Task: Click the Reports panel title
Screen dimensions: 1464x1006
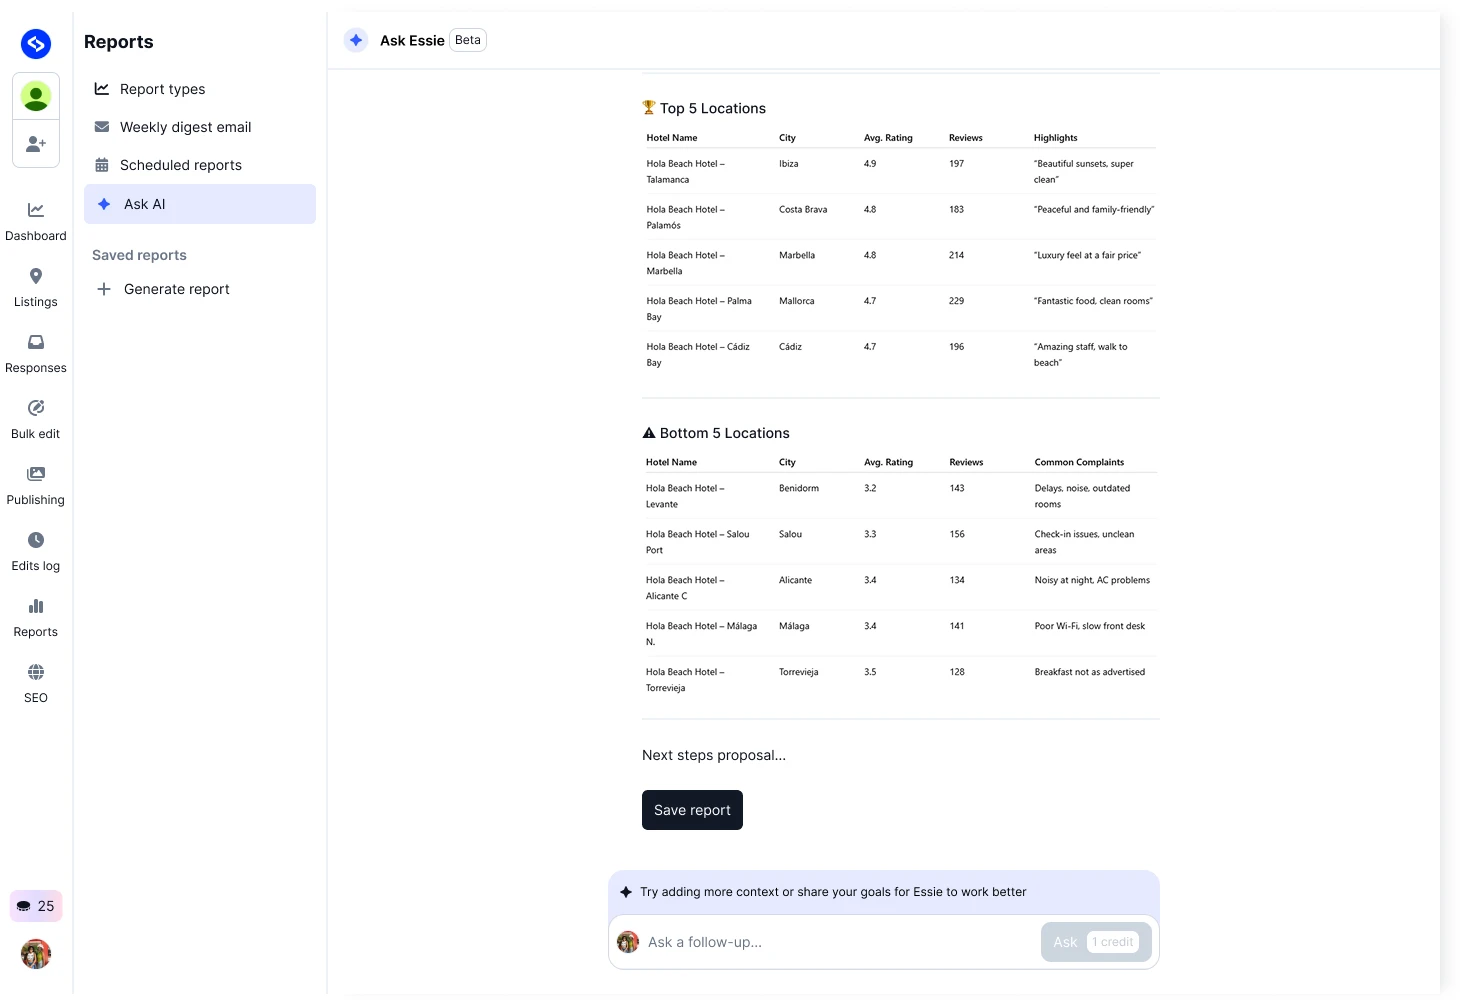Action: (x=119, y=42)
